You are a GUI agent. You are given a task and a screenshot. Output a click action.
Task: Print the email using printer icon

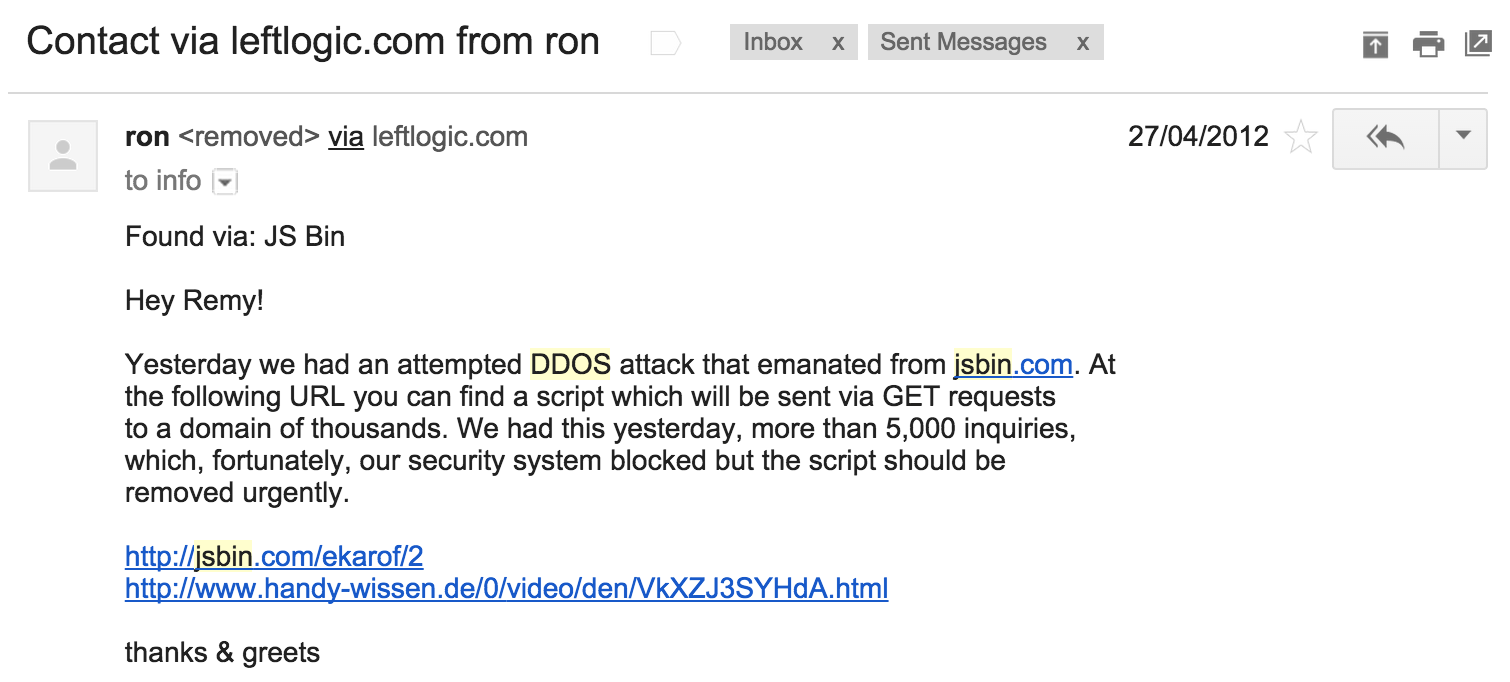pyautogui.click(x=1428, y=44)
